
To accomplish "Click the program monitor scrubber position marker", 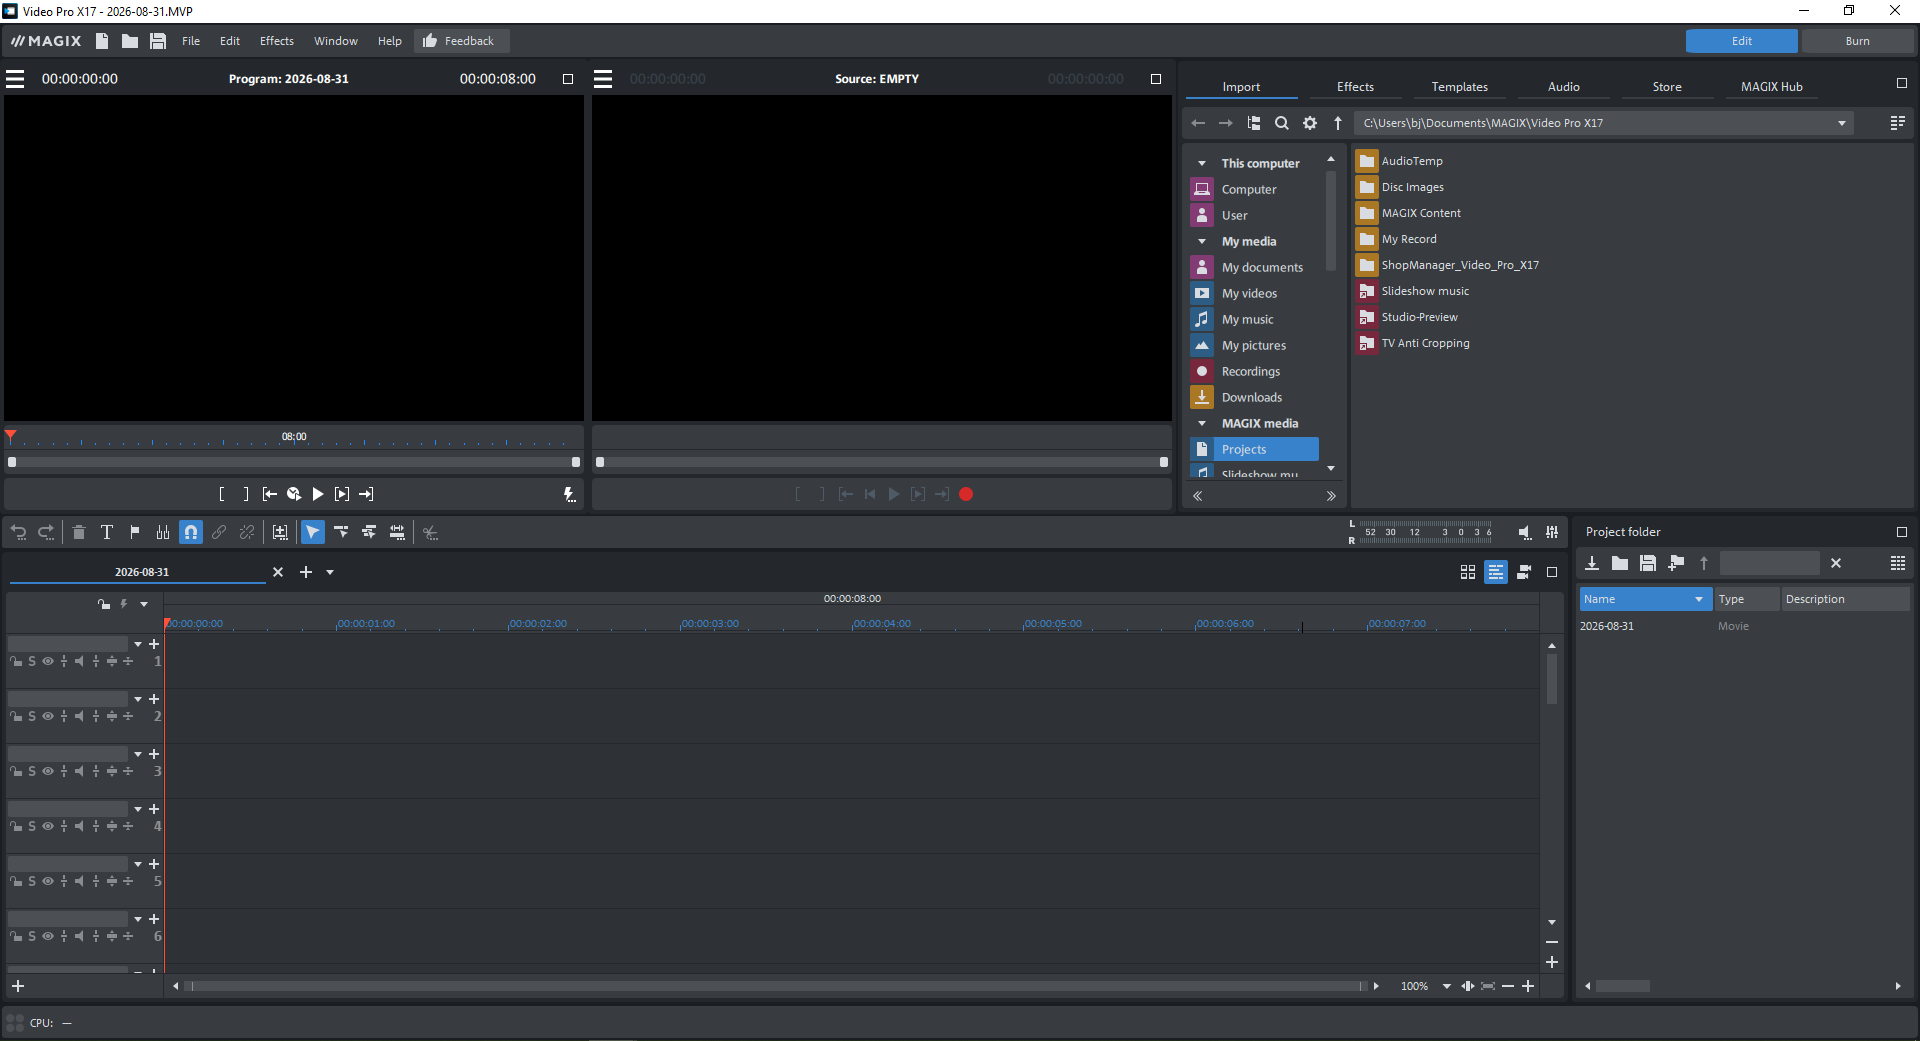I will click(x=10, y=436).
